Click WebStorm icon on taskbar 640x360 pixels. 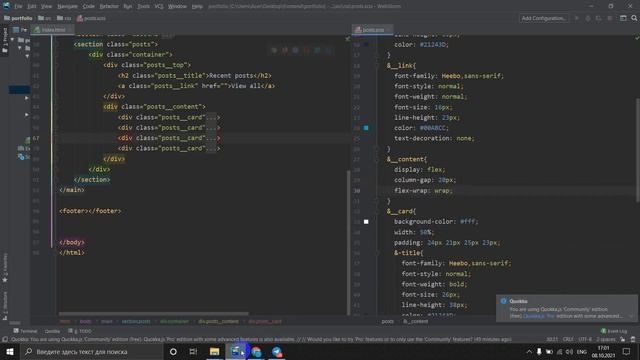[235, 351]
